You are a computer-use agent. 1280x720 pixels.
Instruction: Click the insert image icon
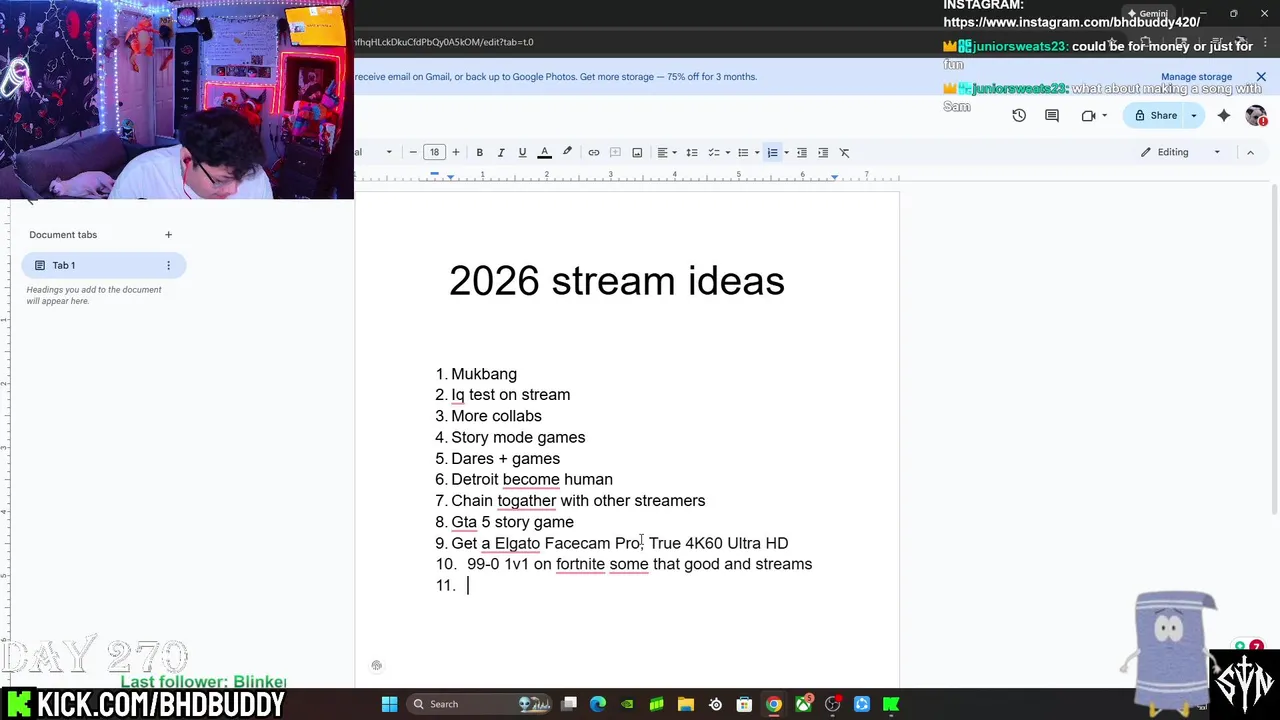[637, 152]
